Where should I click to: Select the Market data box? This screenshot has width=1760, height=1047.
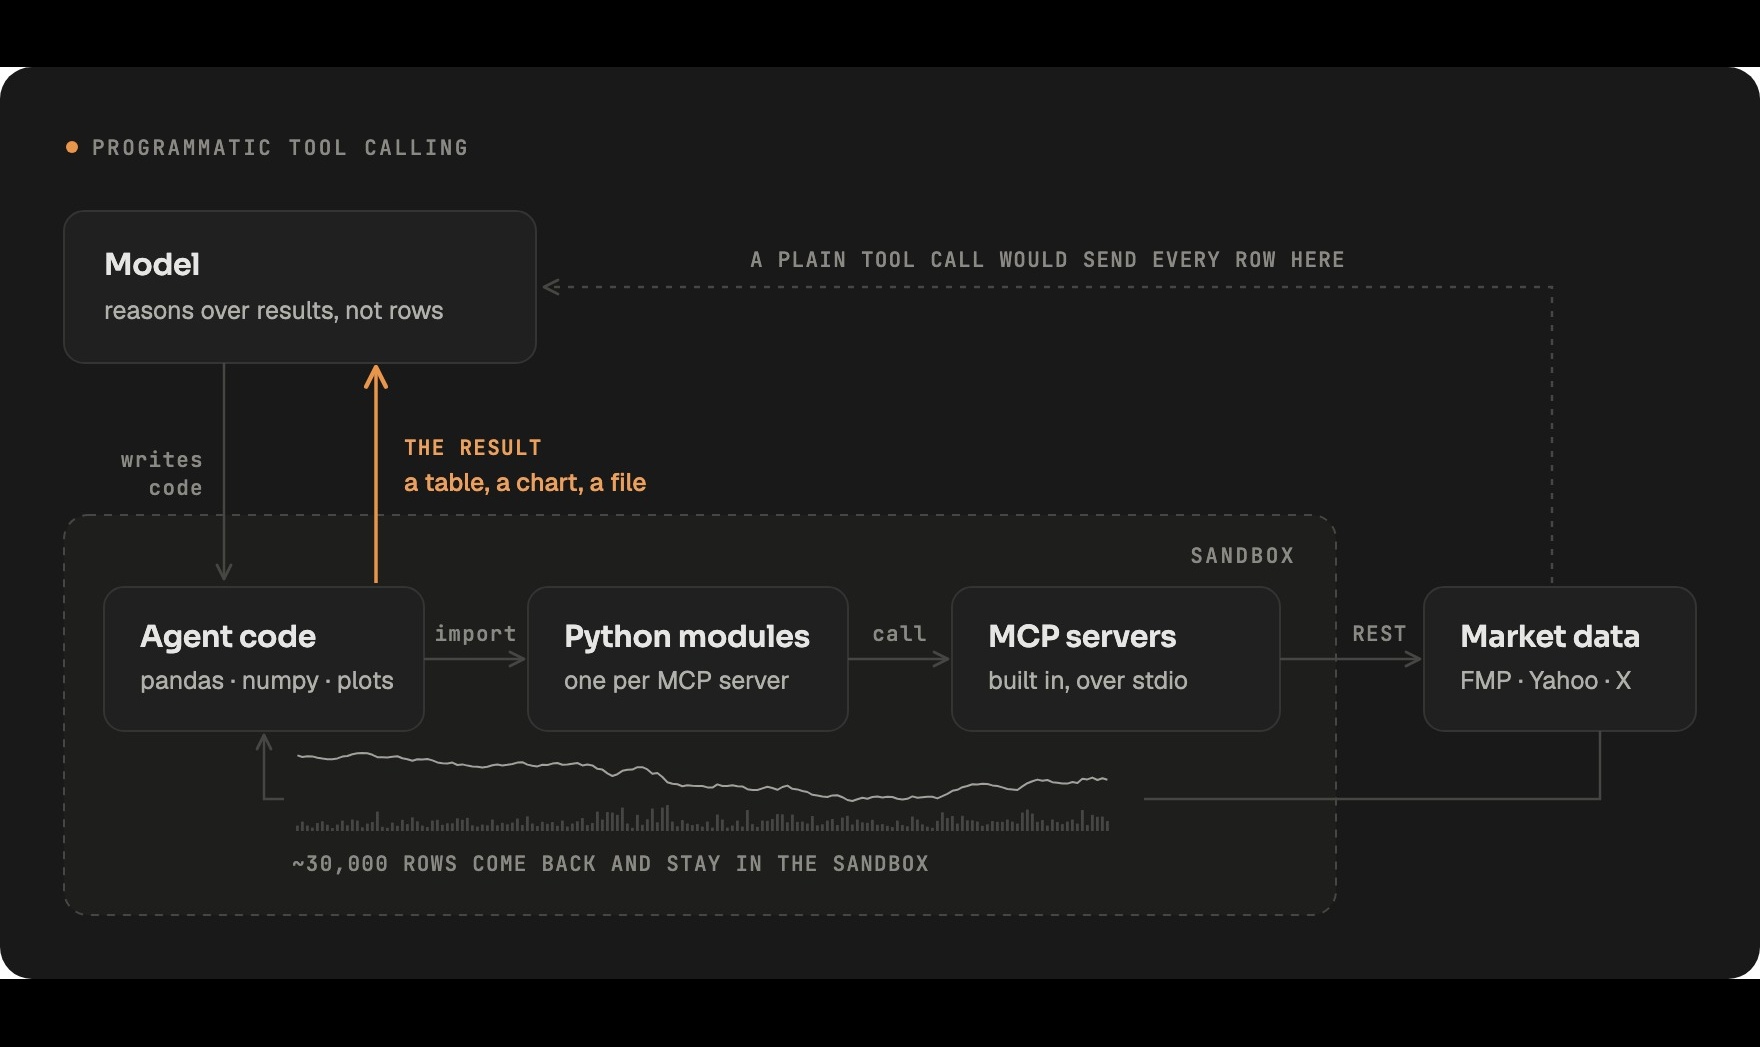pyautogui.click(x=1560, y=659)
